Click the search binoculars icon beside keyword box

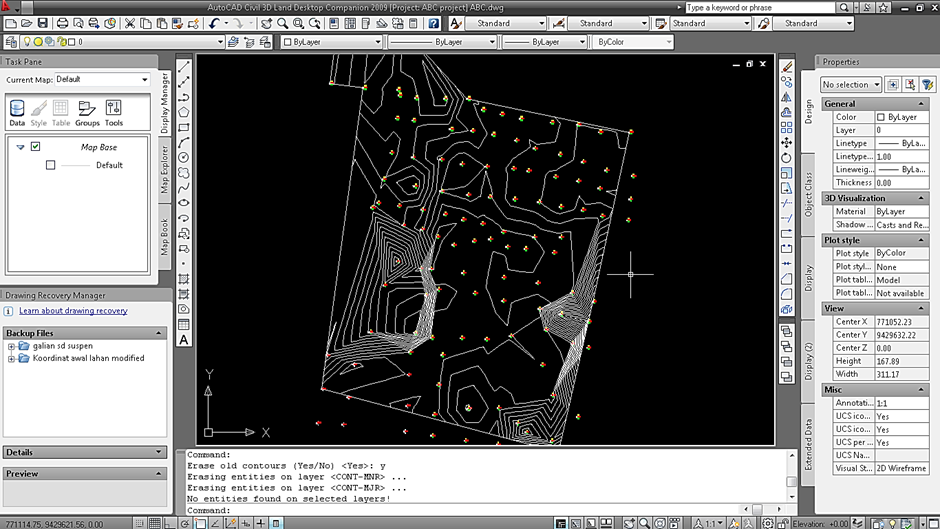click(x=844, y=8)
